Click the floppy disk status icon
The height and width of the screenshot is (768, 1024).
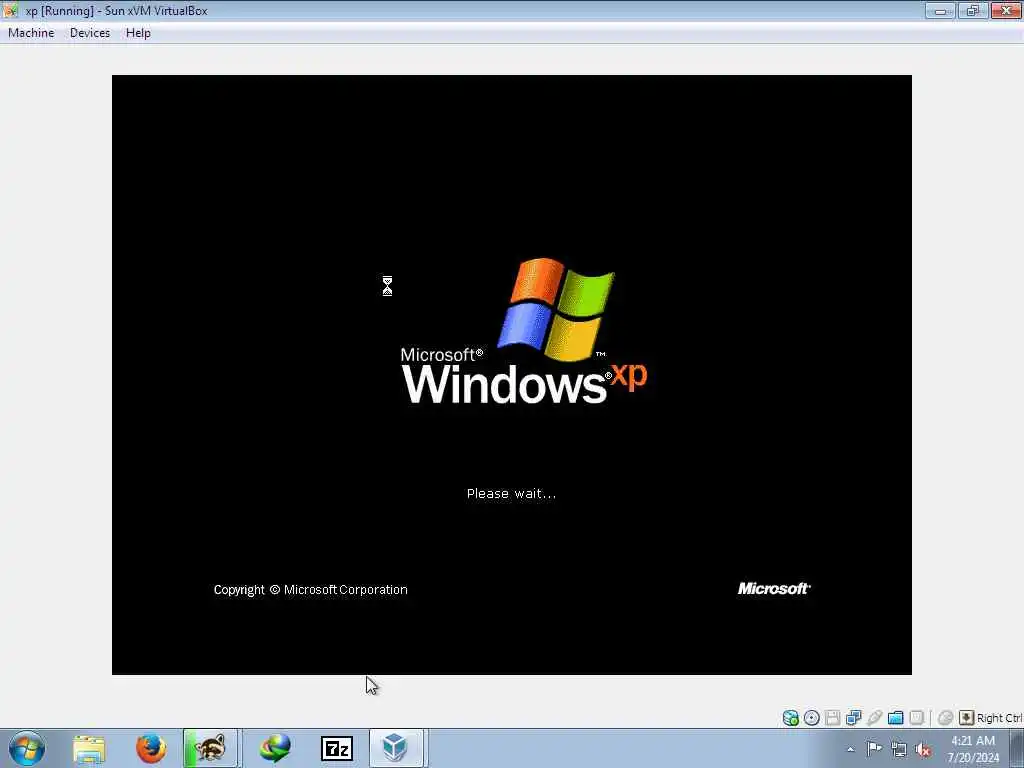[x=832, y=718]
